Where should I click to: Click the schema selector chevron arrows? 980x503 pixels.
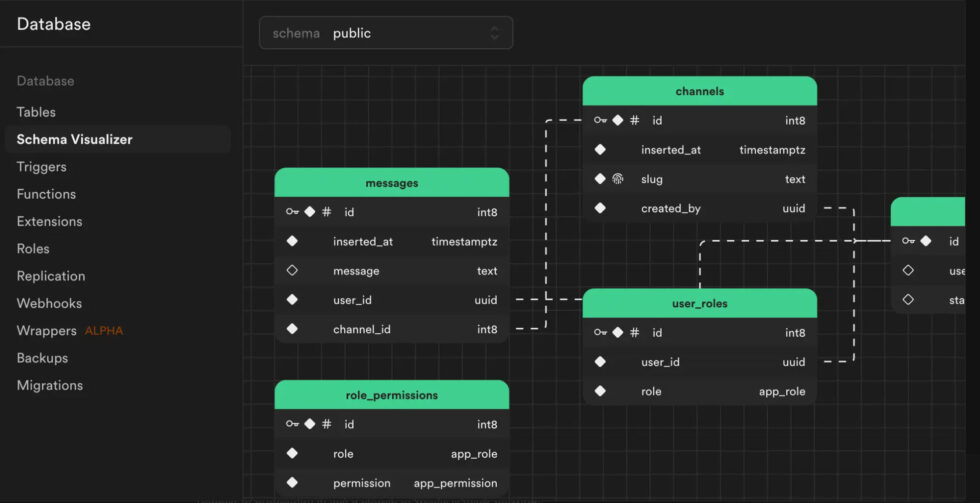pos(494,33)
